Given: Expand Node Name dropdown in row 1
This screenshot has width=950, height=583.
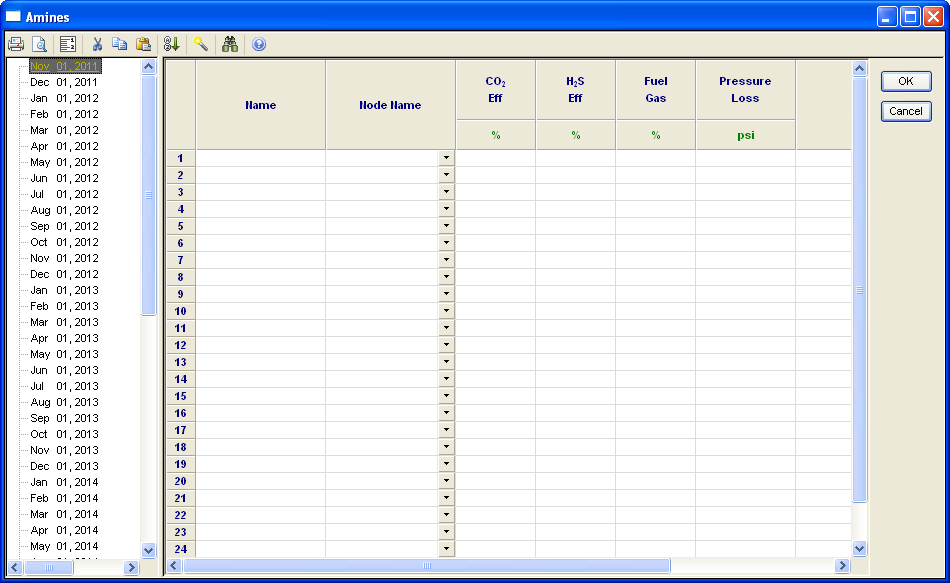Looking at the screenshot, I should pos(446,158).
